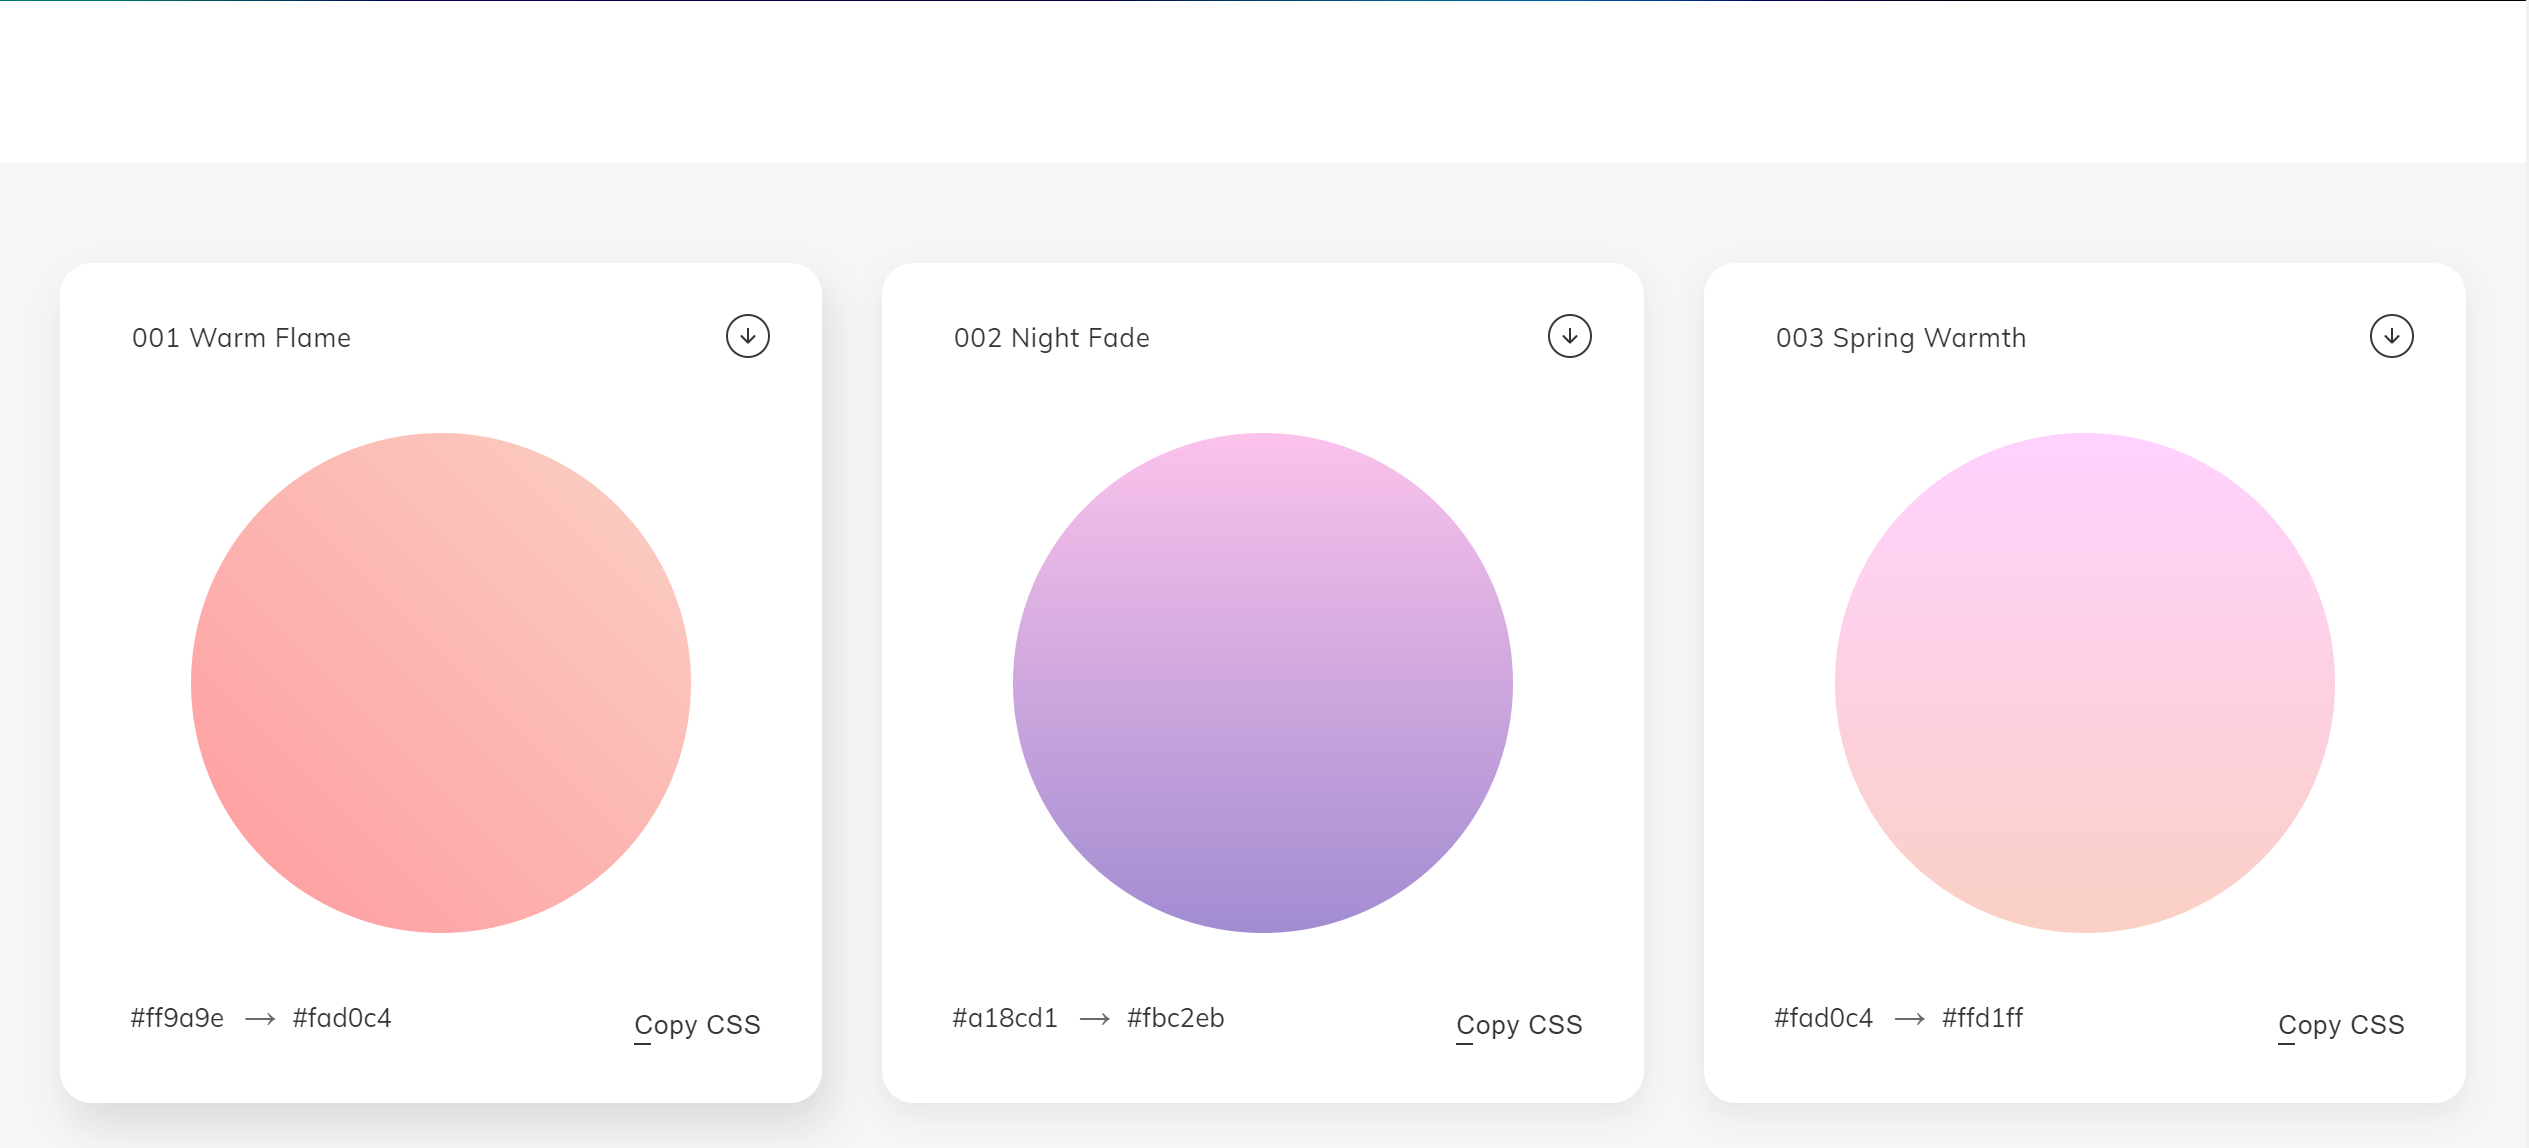Image resolution: width=2529 pixels, height=1148 pixels.
Task: Click the arrow between #a18cd1 and #fbc2eb
Action: click(1094, 1019)
